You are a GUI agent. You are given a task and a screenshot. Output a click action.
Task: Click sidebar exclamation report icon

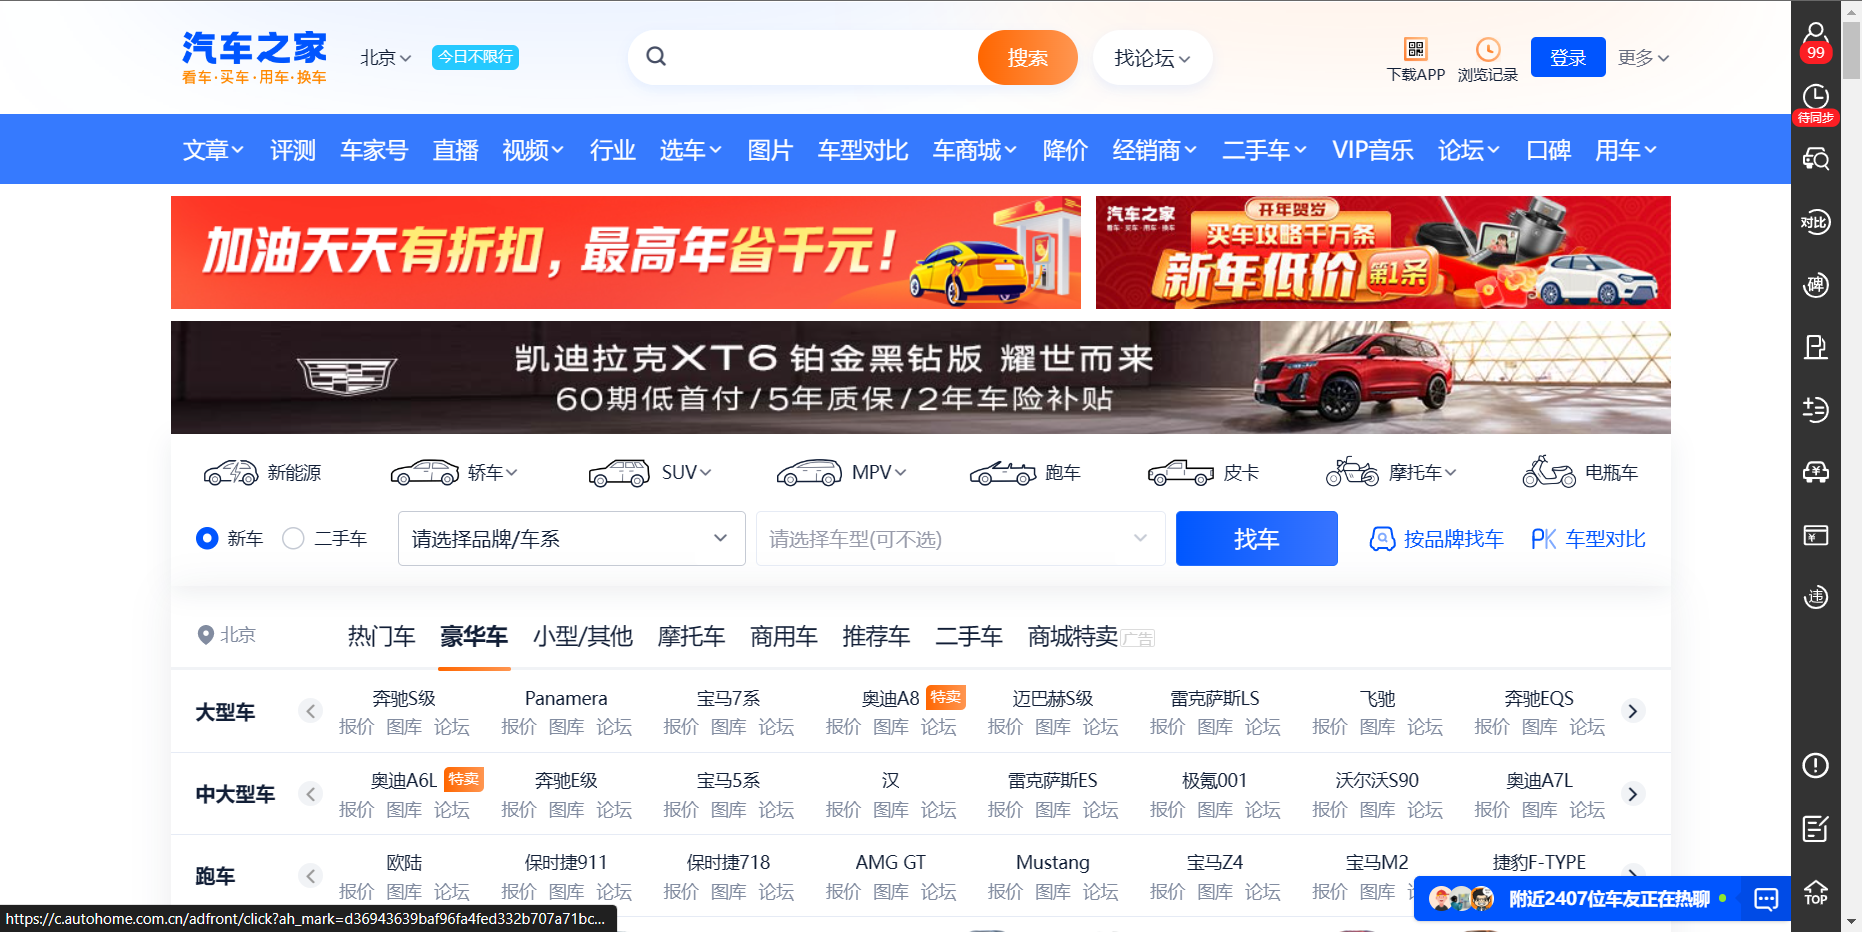pos(1816,765)
